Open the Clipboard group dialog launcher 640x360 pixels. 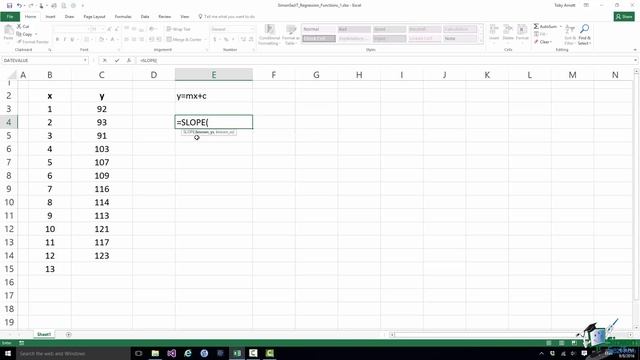(x=50, y=50)
